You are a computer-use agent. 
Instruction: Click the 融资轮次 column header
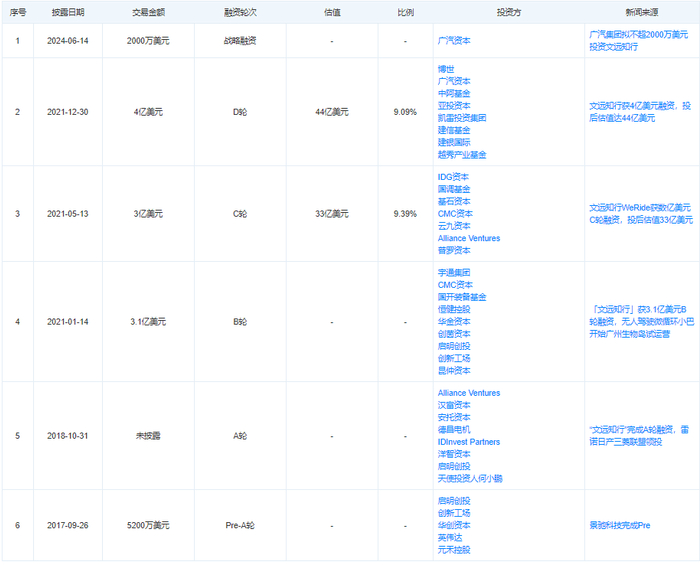240,12
